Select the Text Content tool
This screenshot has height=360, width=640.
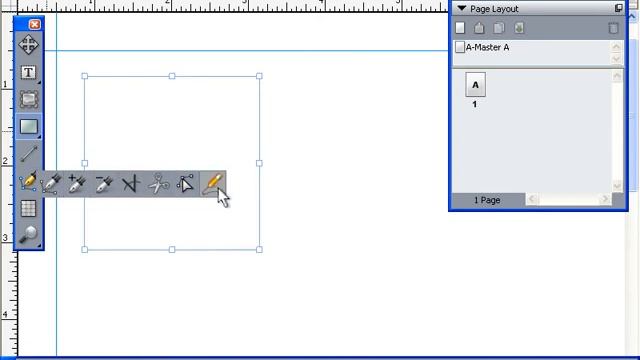[x=29, y=73]
